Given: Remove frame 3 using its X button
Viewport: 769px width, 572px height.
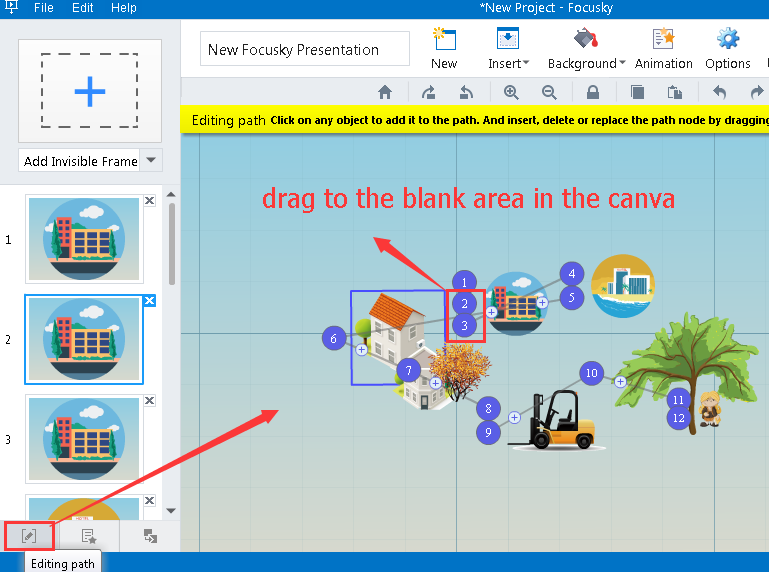Looking at the screenshot, I should [x=149, y=400].
